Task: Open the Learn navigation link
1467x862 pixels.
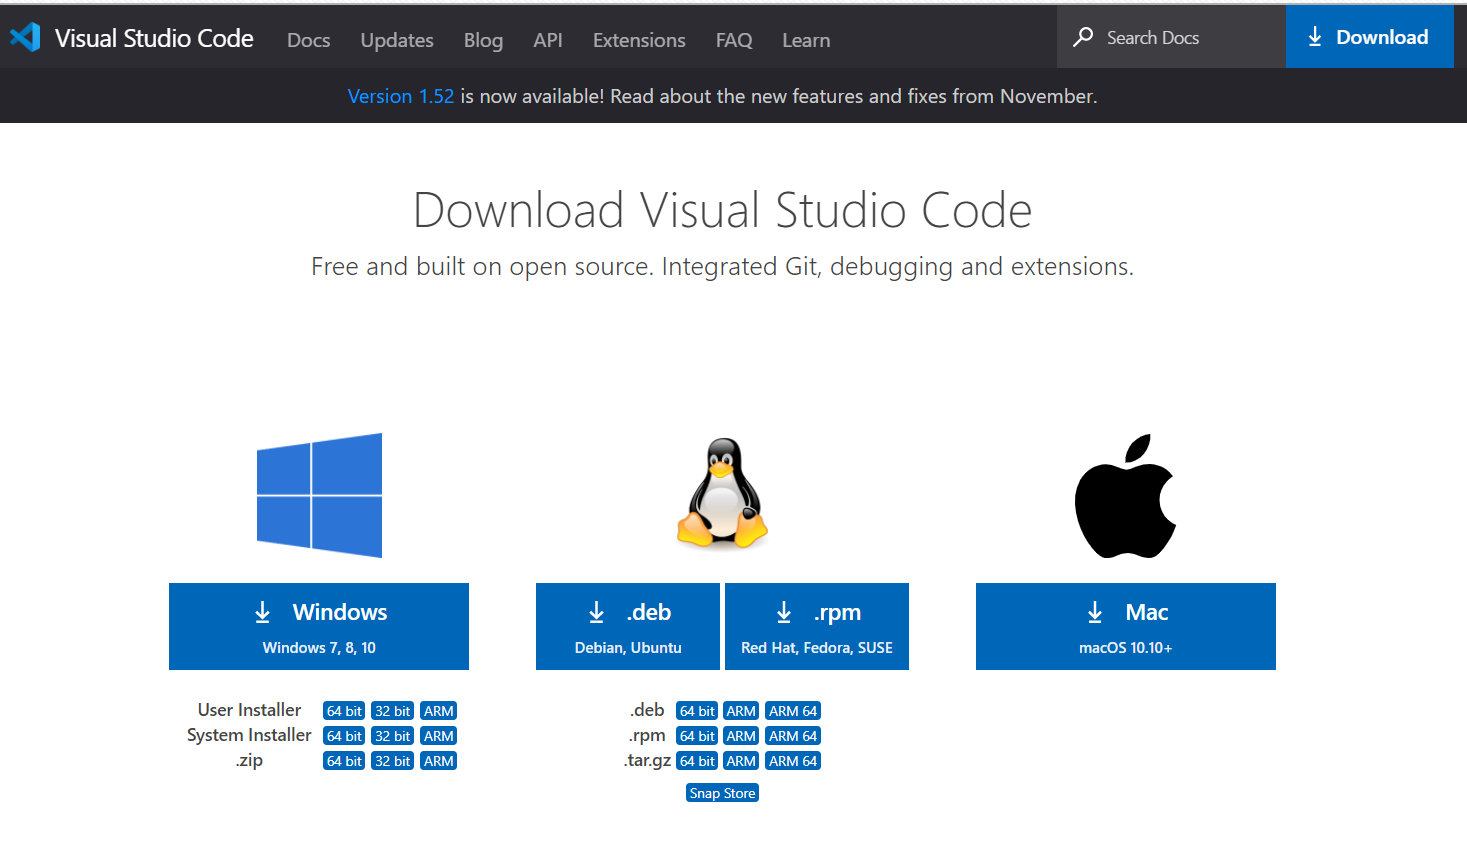Action: coord(806,40)
